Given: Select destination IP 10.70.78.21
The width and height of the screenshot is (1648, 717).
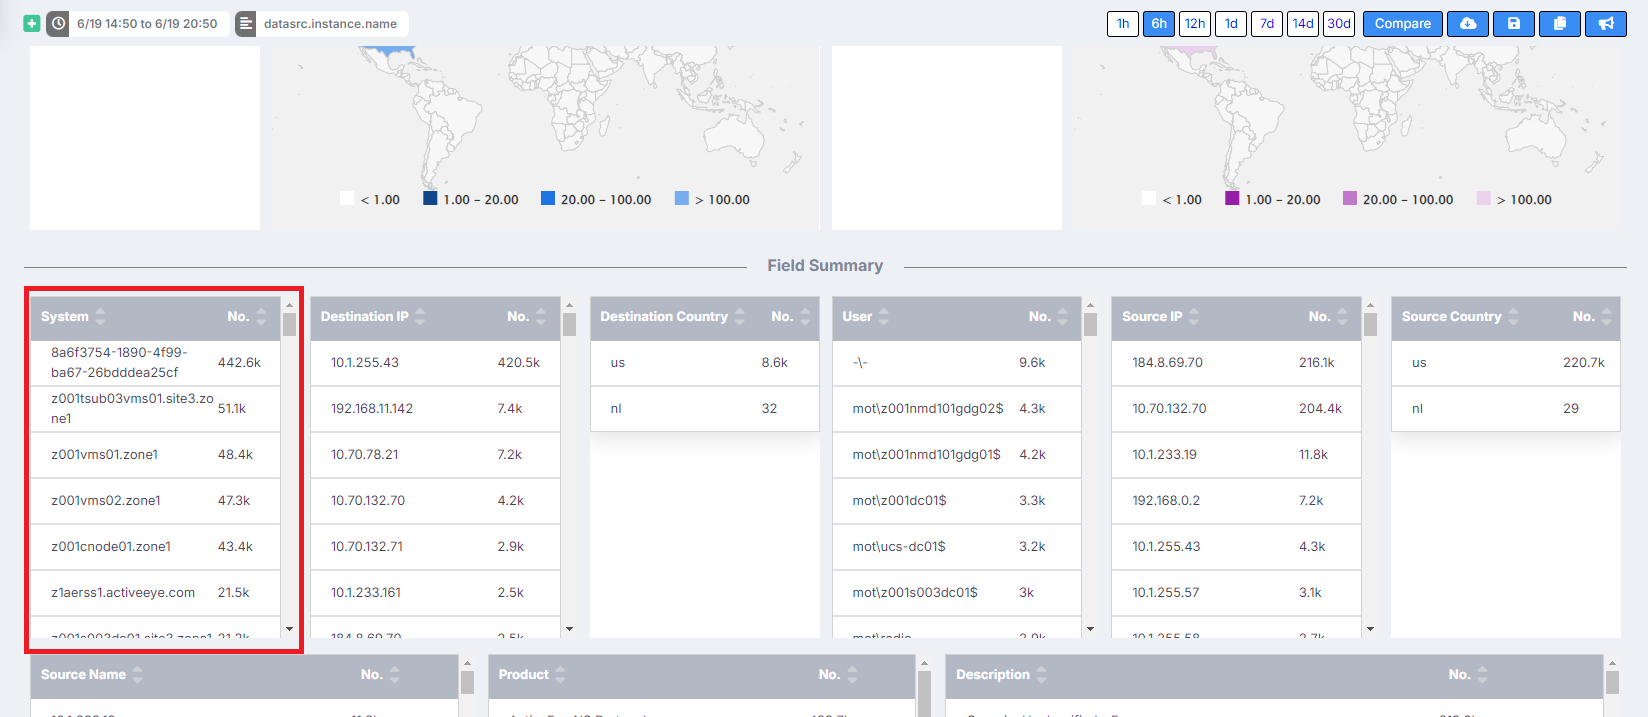Looking at the screenshot, I should pyautogui.click(x=435, y=454).
